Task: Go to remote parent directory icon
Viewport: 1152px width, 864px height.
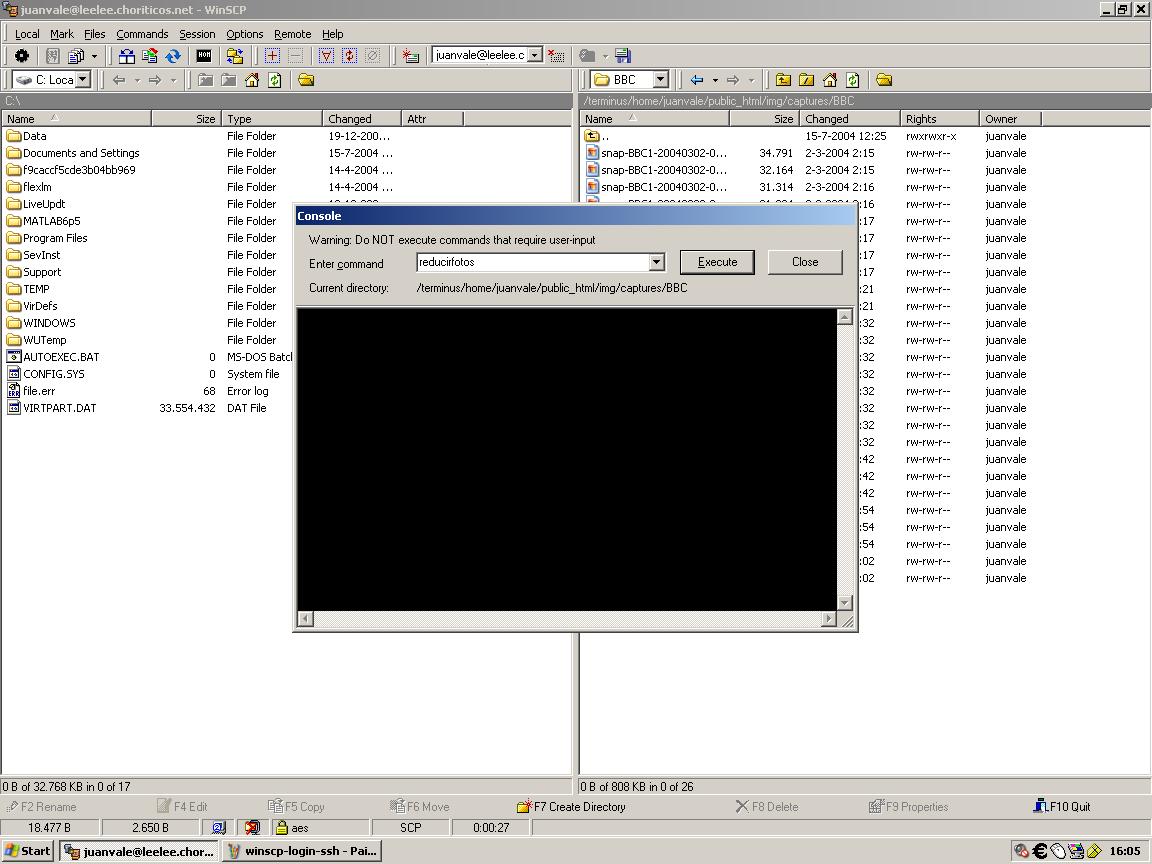Action: (783, 80)
